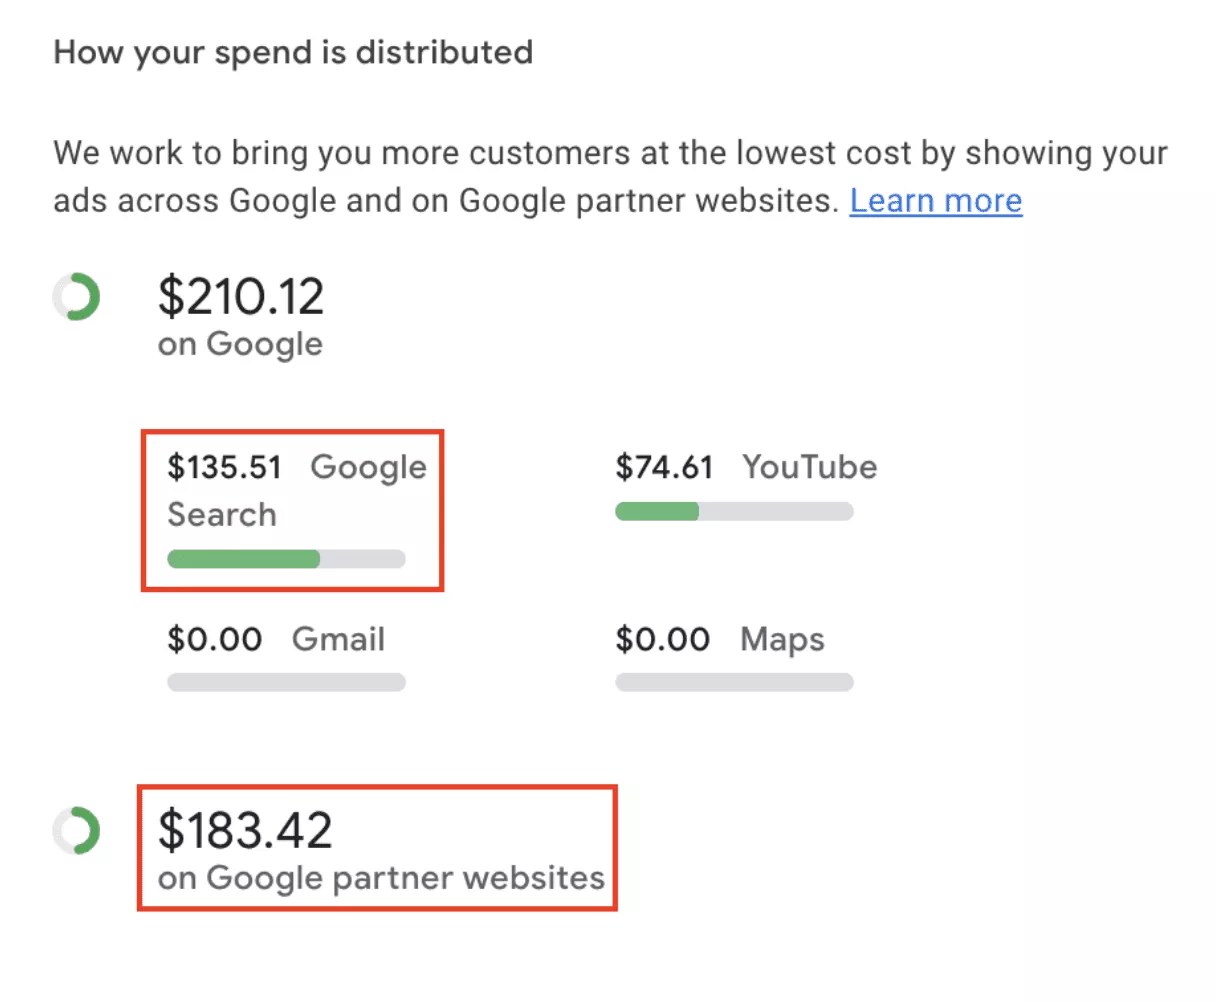Click the Learn more link

(935, 201)
